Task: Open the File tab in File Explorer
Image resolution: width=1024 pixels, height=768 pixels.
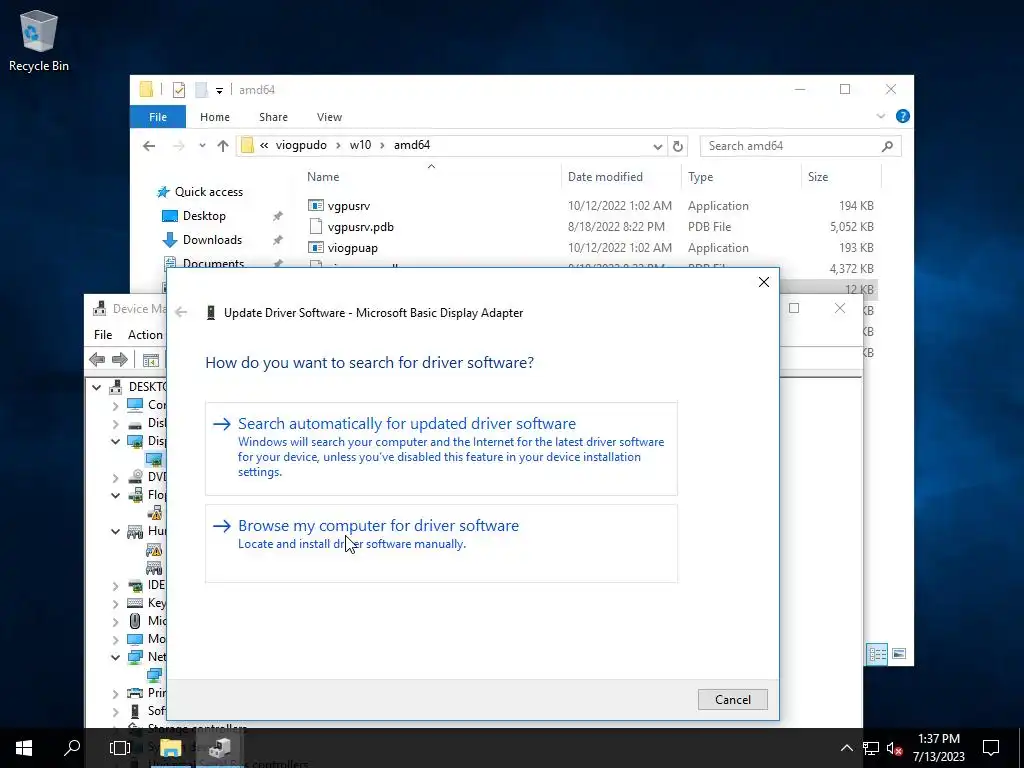Action: (157, 117)
